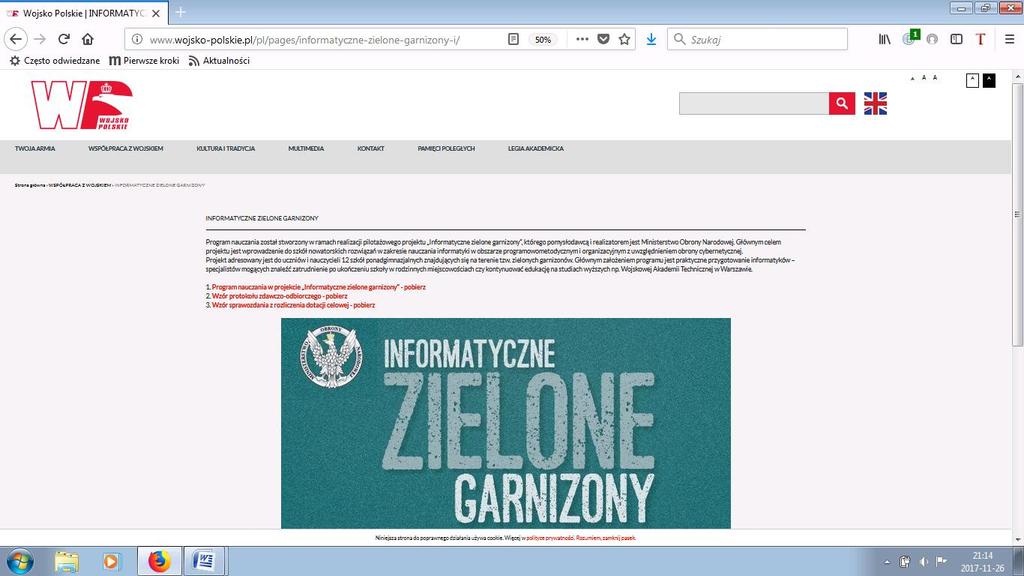The image size is (1024, 576).
Task: Click Rozumiem, zamknij pasek cookie link
Action: coord(605,538)
